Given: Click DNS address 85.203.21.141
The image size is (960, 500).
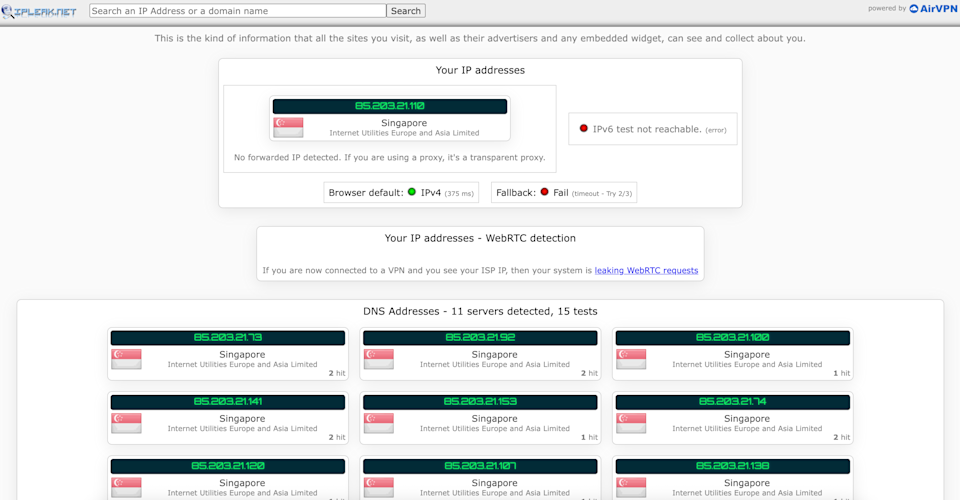Looking at the screenshot, I should click(x=228, y=402).
